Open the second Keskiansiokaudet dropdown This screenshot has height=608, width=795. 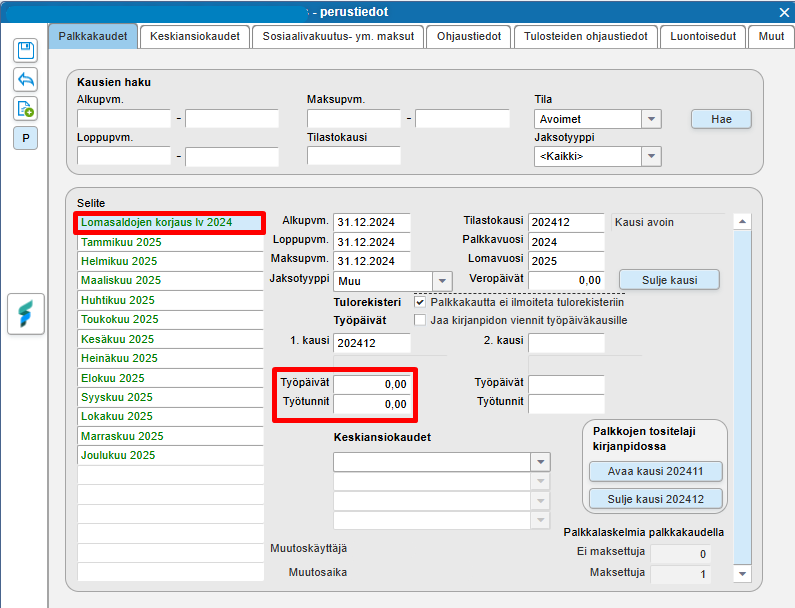click(x=540, y=481)
